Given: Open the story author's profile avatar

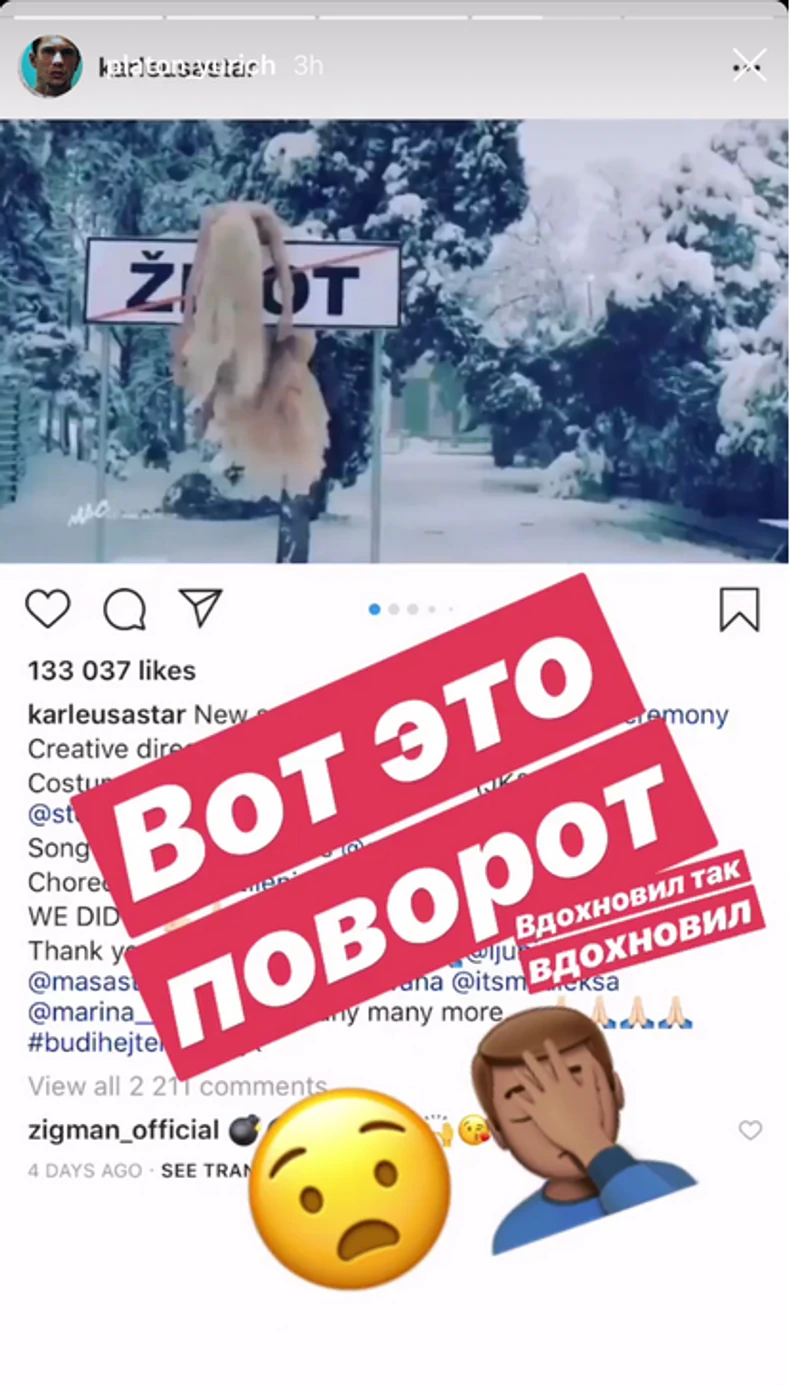Looking at the screenshot, I should [x=50, y=66].
